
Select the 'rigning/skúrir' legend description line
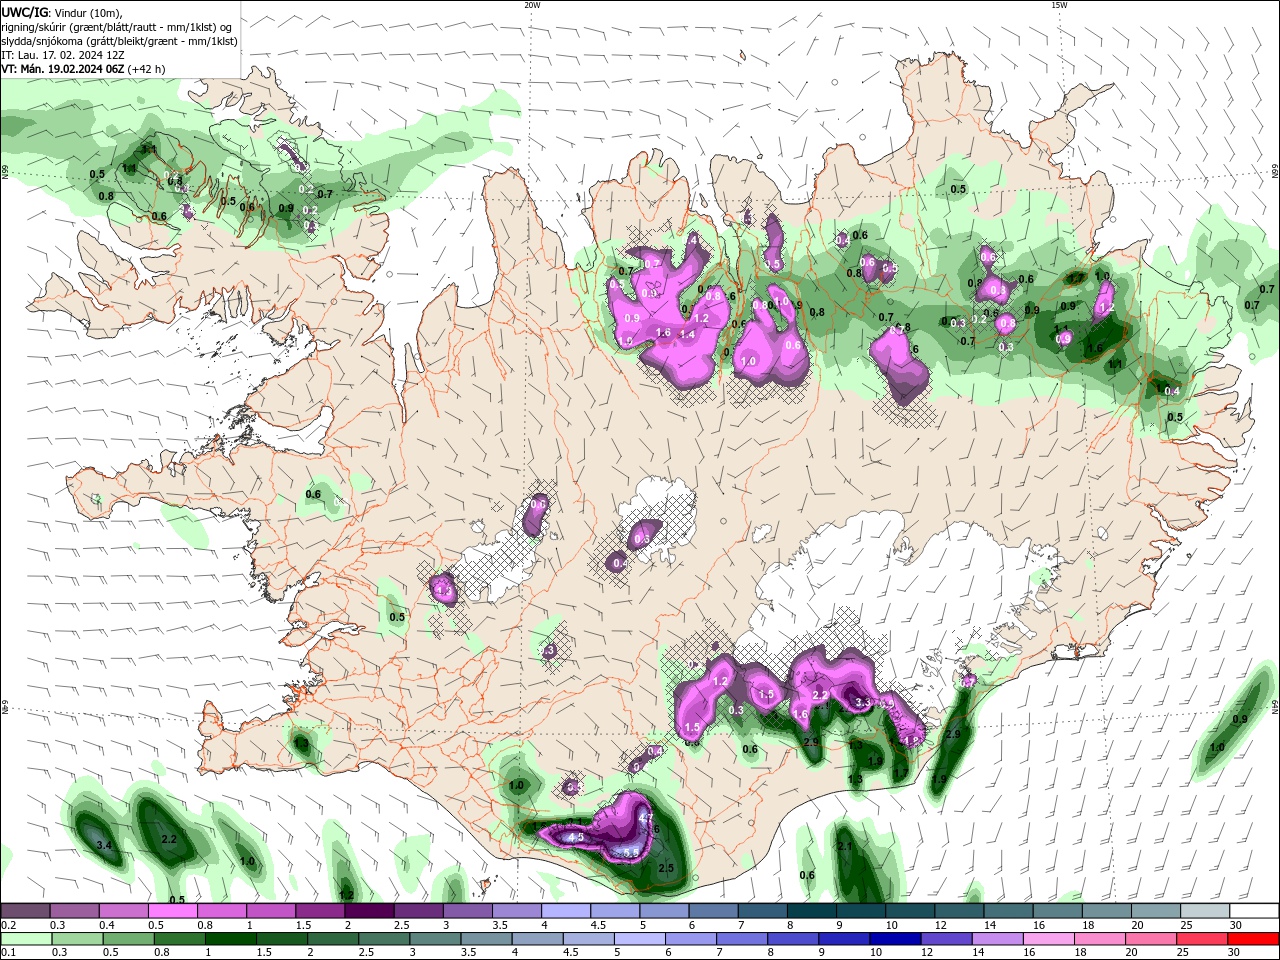pos(116,27)
